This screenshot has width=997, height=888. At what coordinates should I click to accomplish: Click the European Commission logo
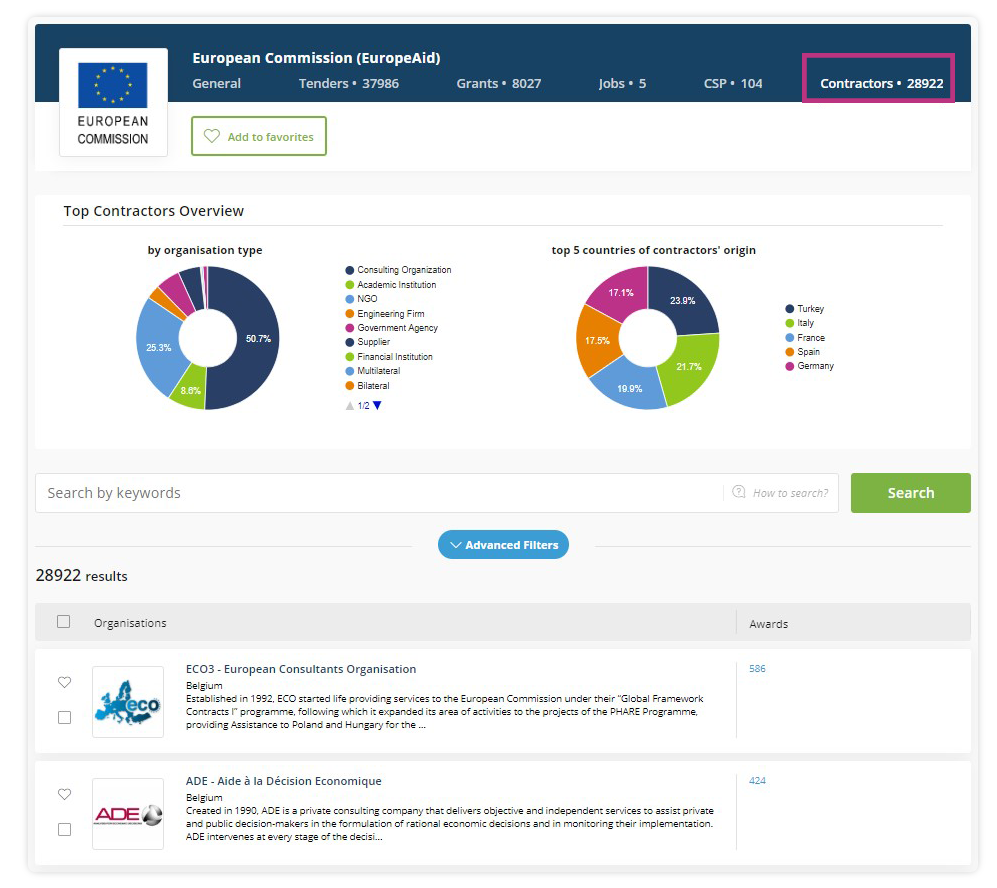pos(113,102)
